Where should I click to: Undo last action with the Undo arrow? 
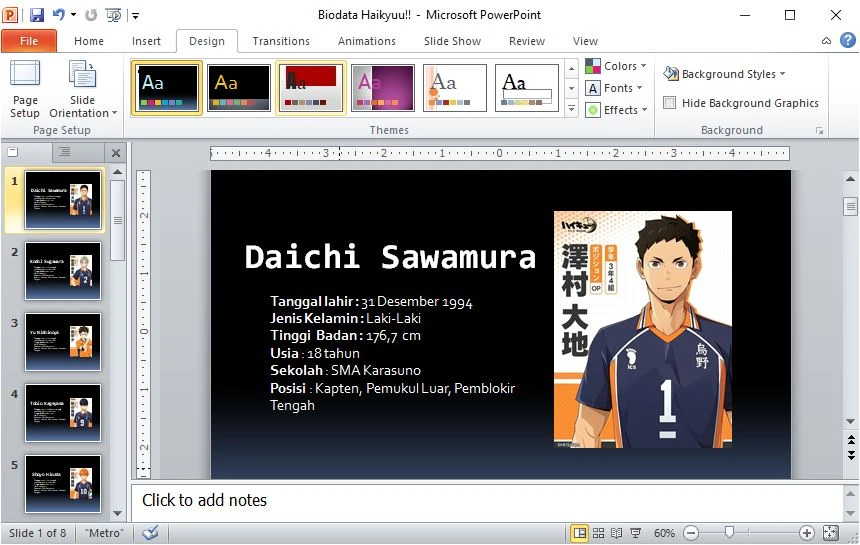click(59, 15)
